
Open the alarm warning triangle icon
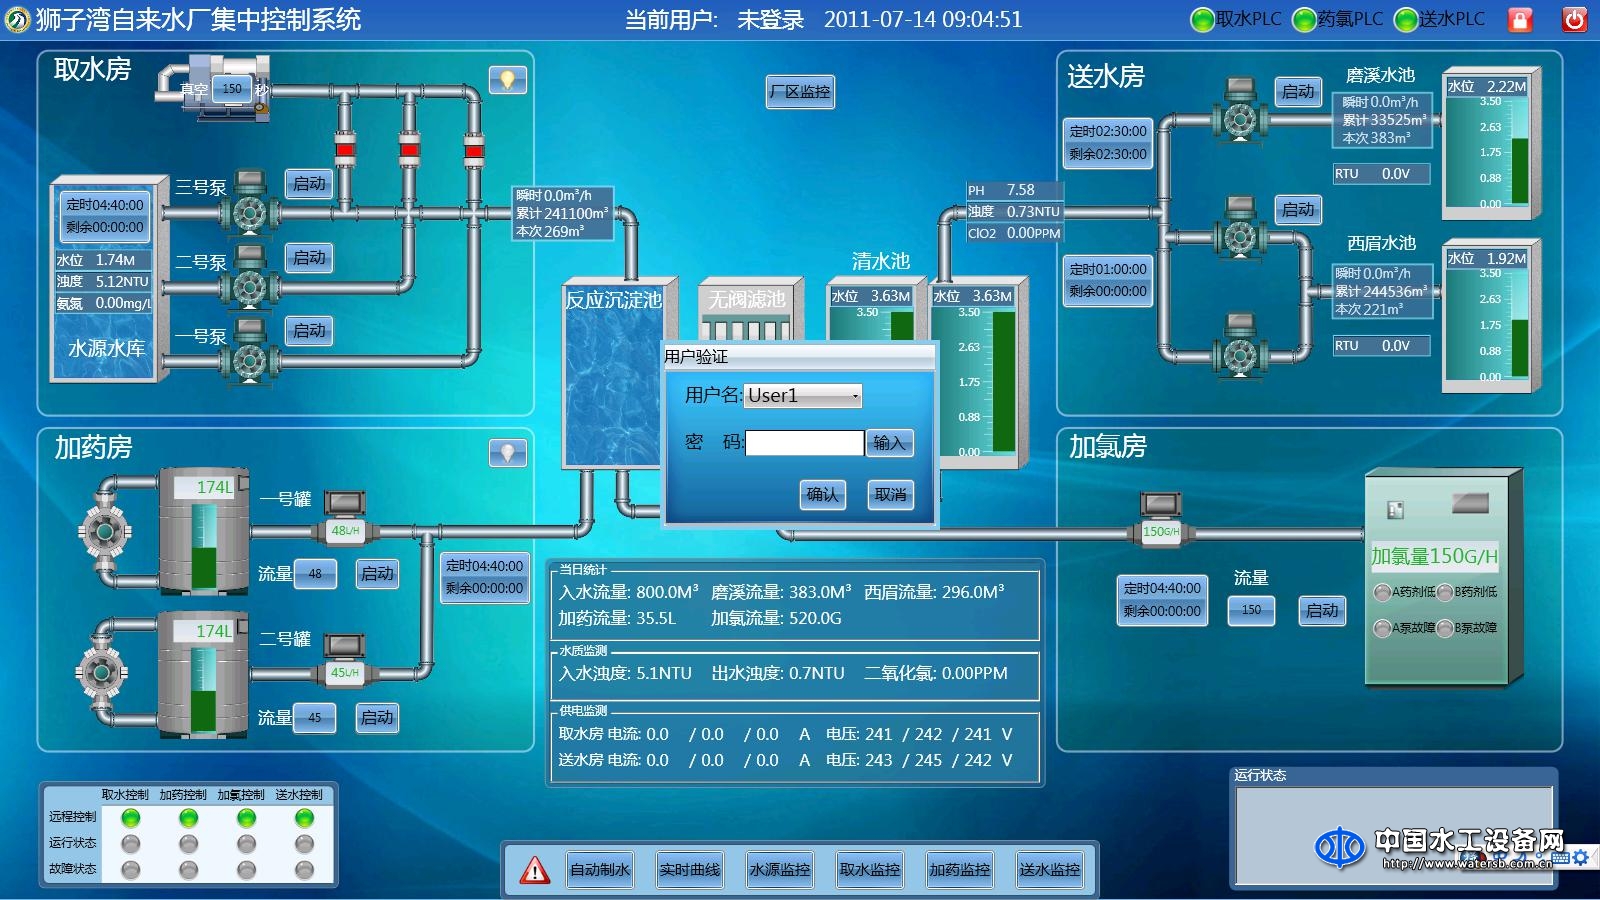pyautogui.click(x=535, y=870)
